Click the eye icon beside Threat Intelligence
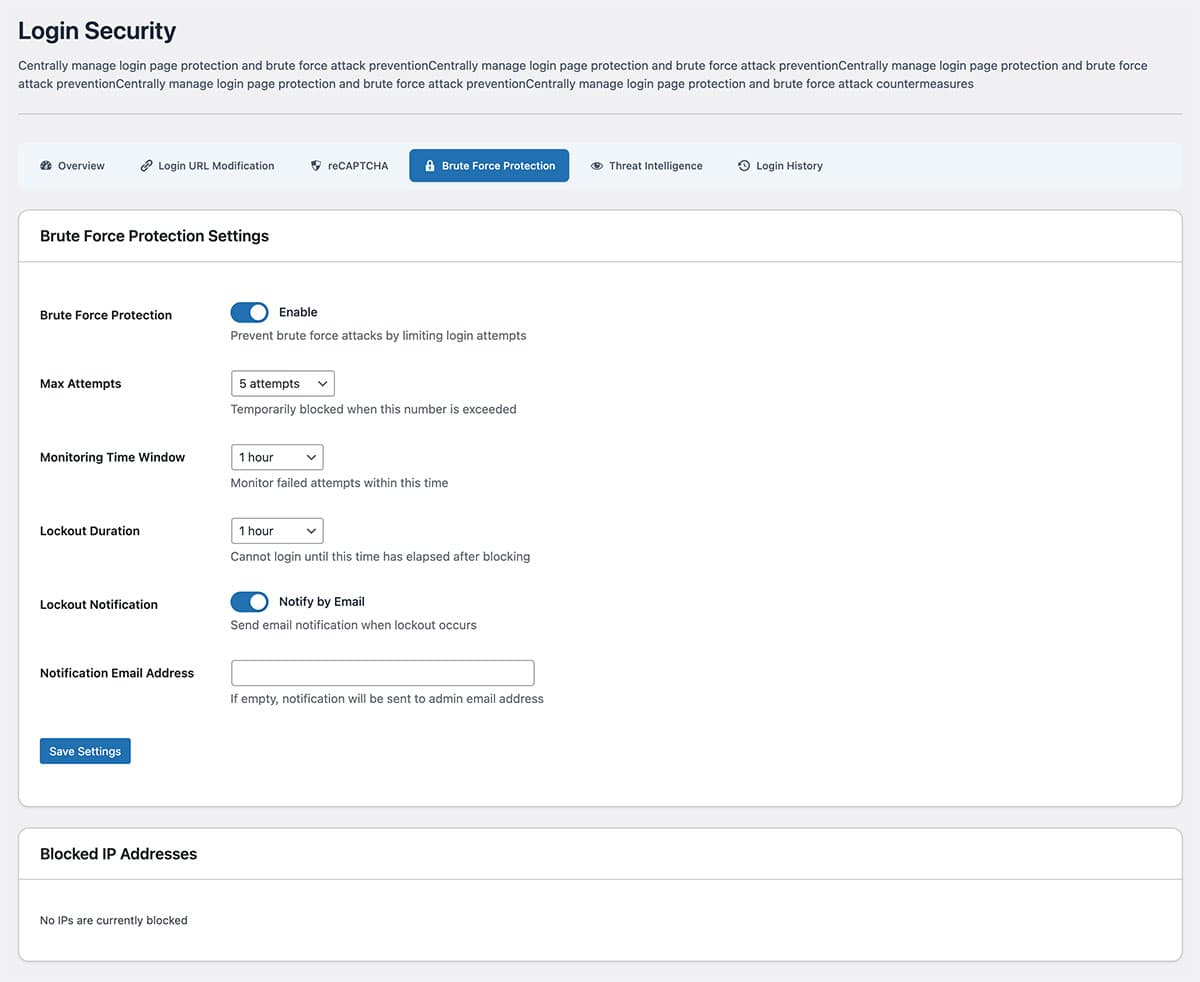Screen dimensions: 1200x982 (x=597, y=166)
